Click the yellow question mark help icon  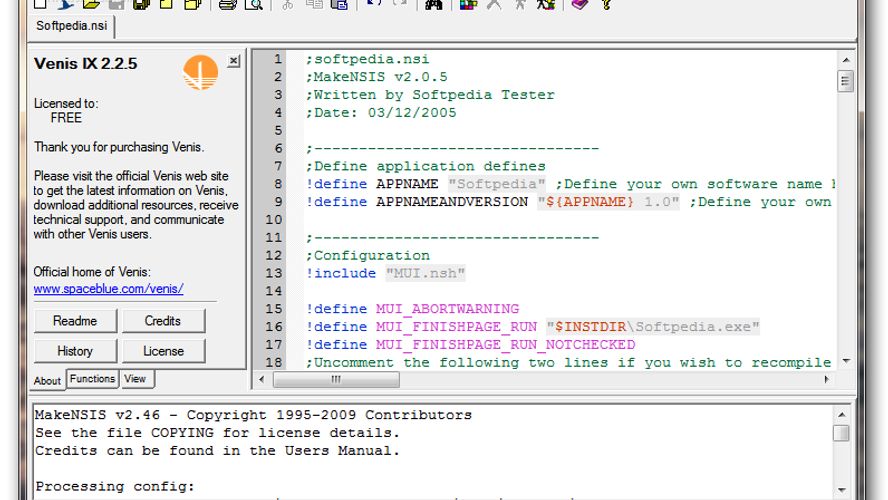[606, 5]
